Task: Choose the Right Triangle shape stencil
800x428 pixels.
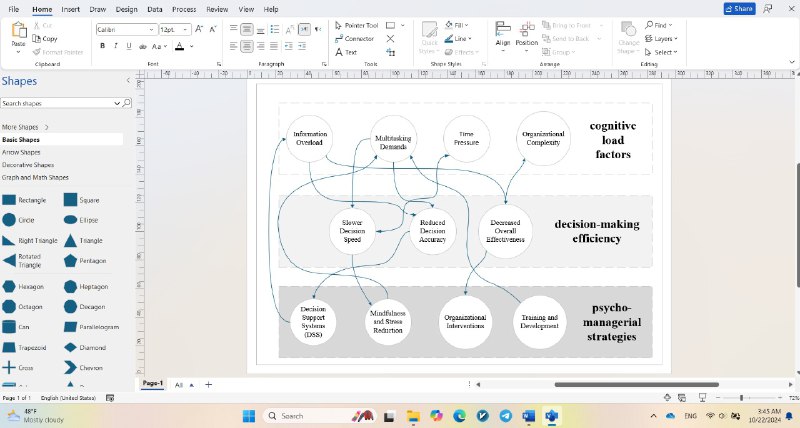Action: [x=30, y=240]
